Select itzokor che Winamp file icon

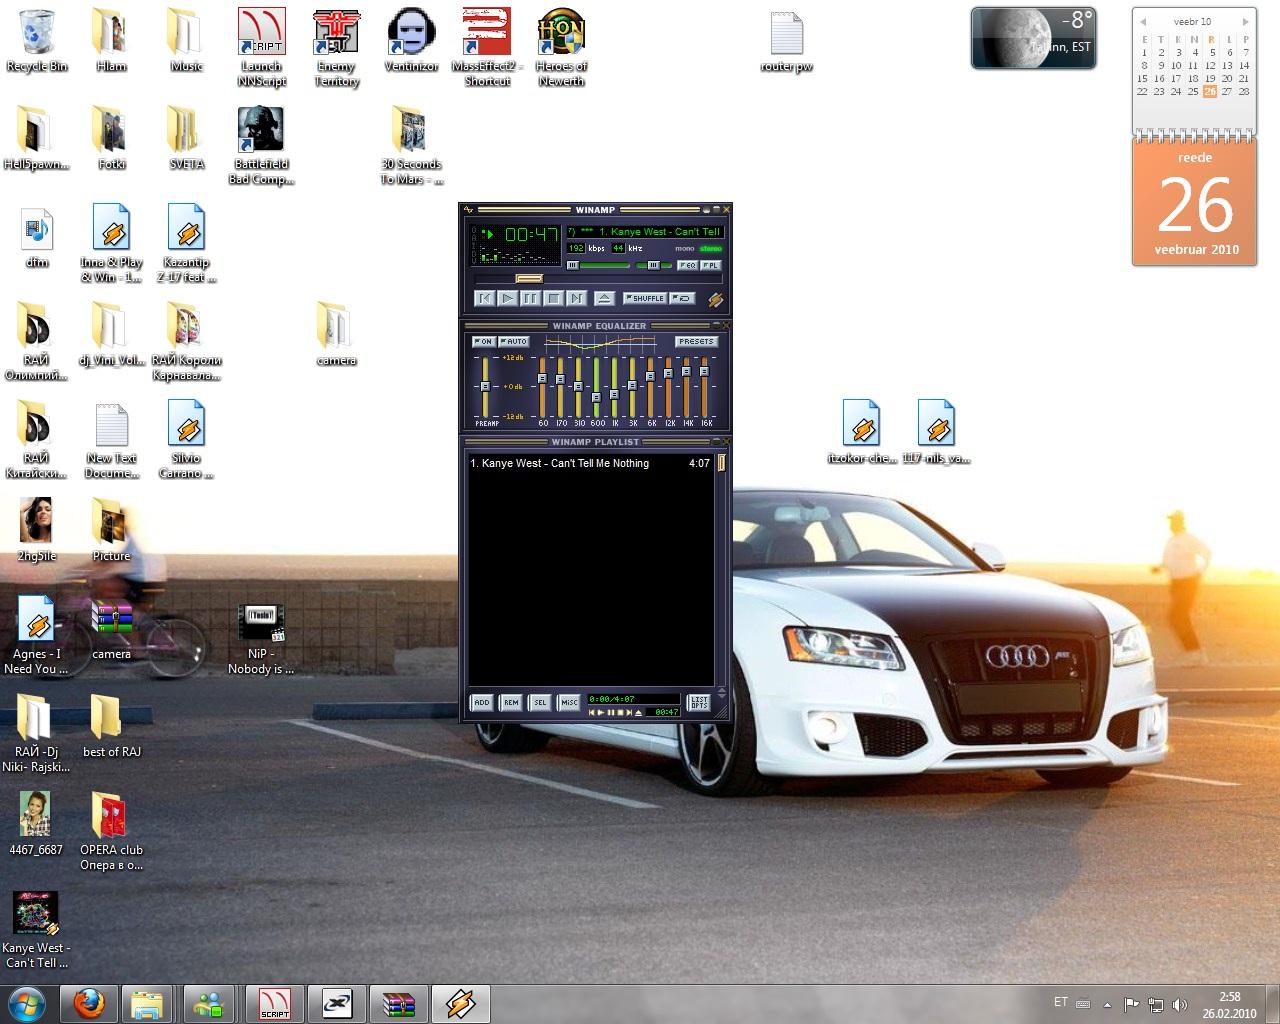tap(862, 432)
